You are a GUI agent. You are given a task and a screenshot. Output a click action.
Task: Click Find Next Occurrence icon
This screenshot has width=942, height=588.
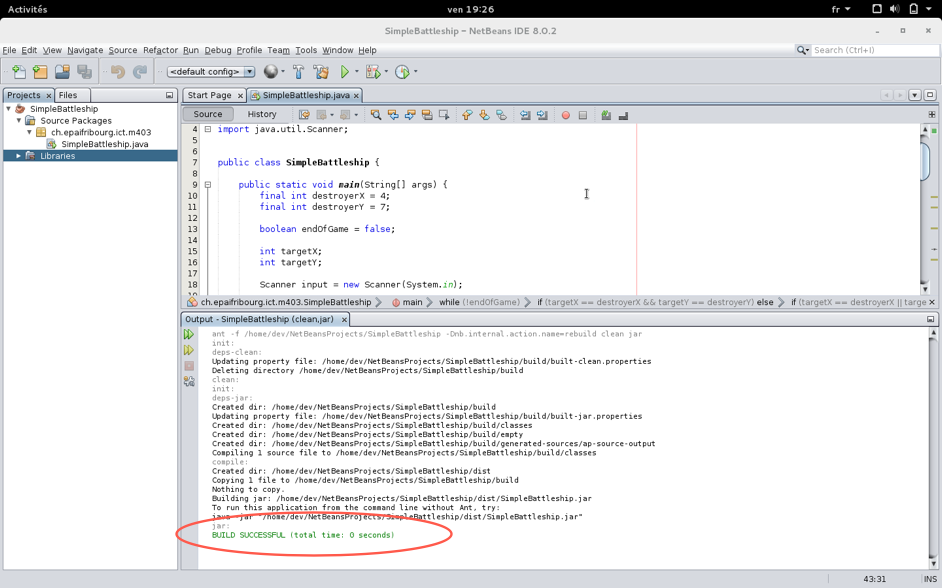(x=410, y=115)
